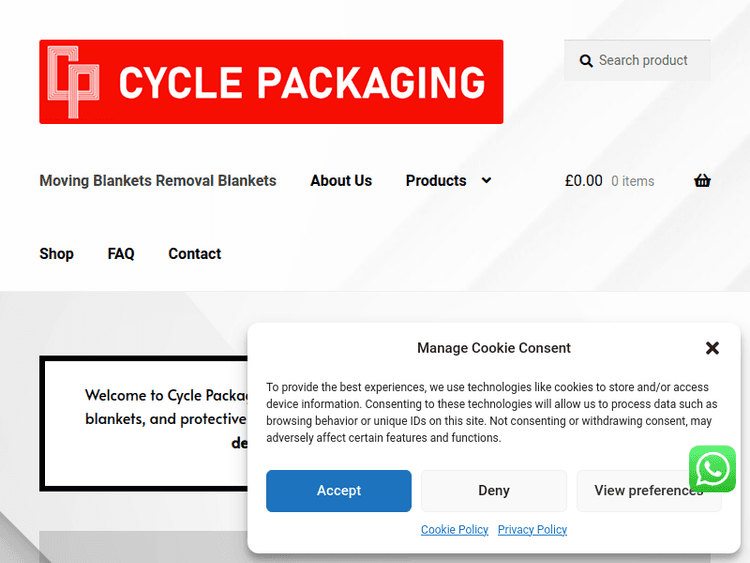Accept cookies

pyautogui.click(x=339, y=491)
